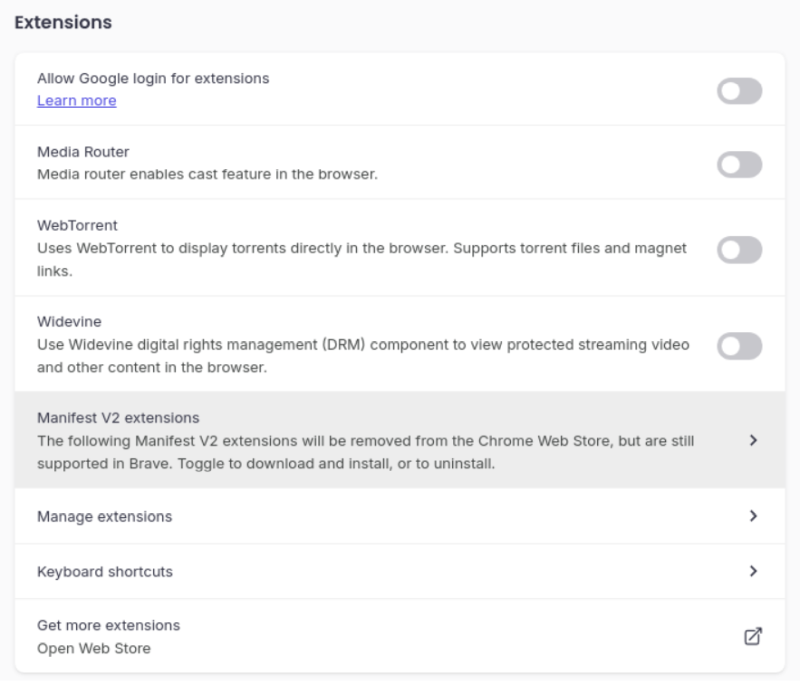Enable Allow Google login for extensions toggle
Image resolution: width=800 pixels, height=686 pixels.
point(739,92)
